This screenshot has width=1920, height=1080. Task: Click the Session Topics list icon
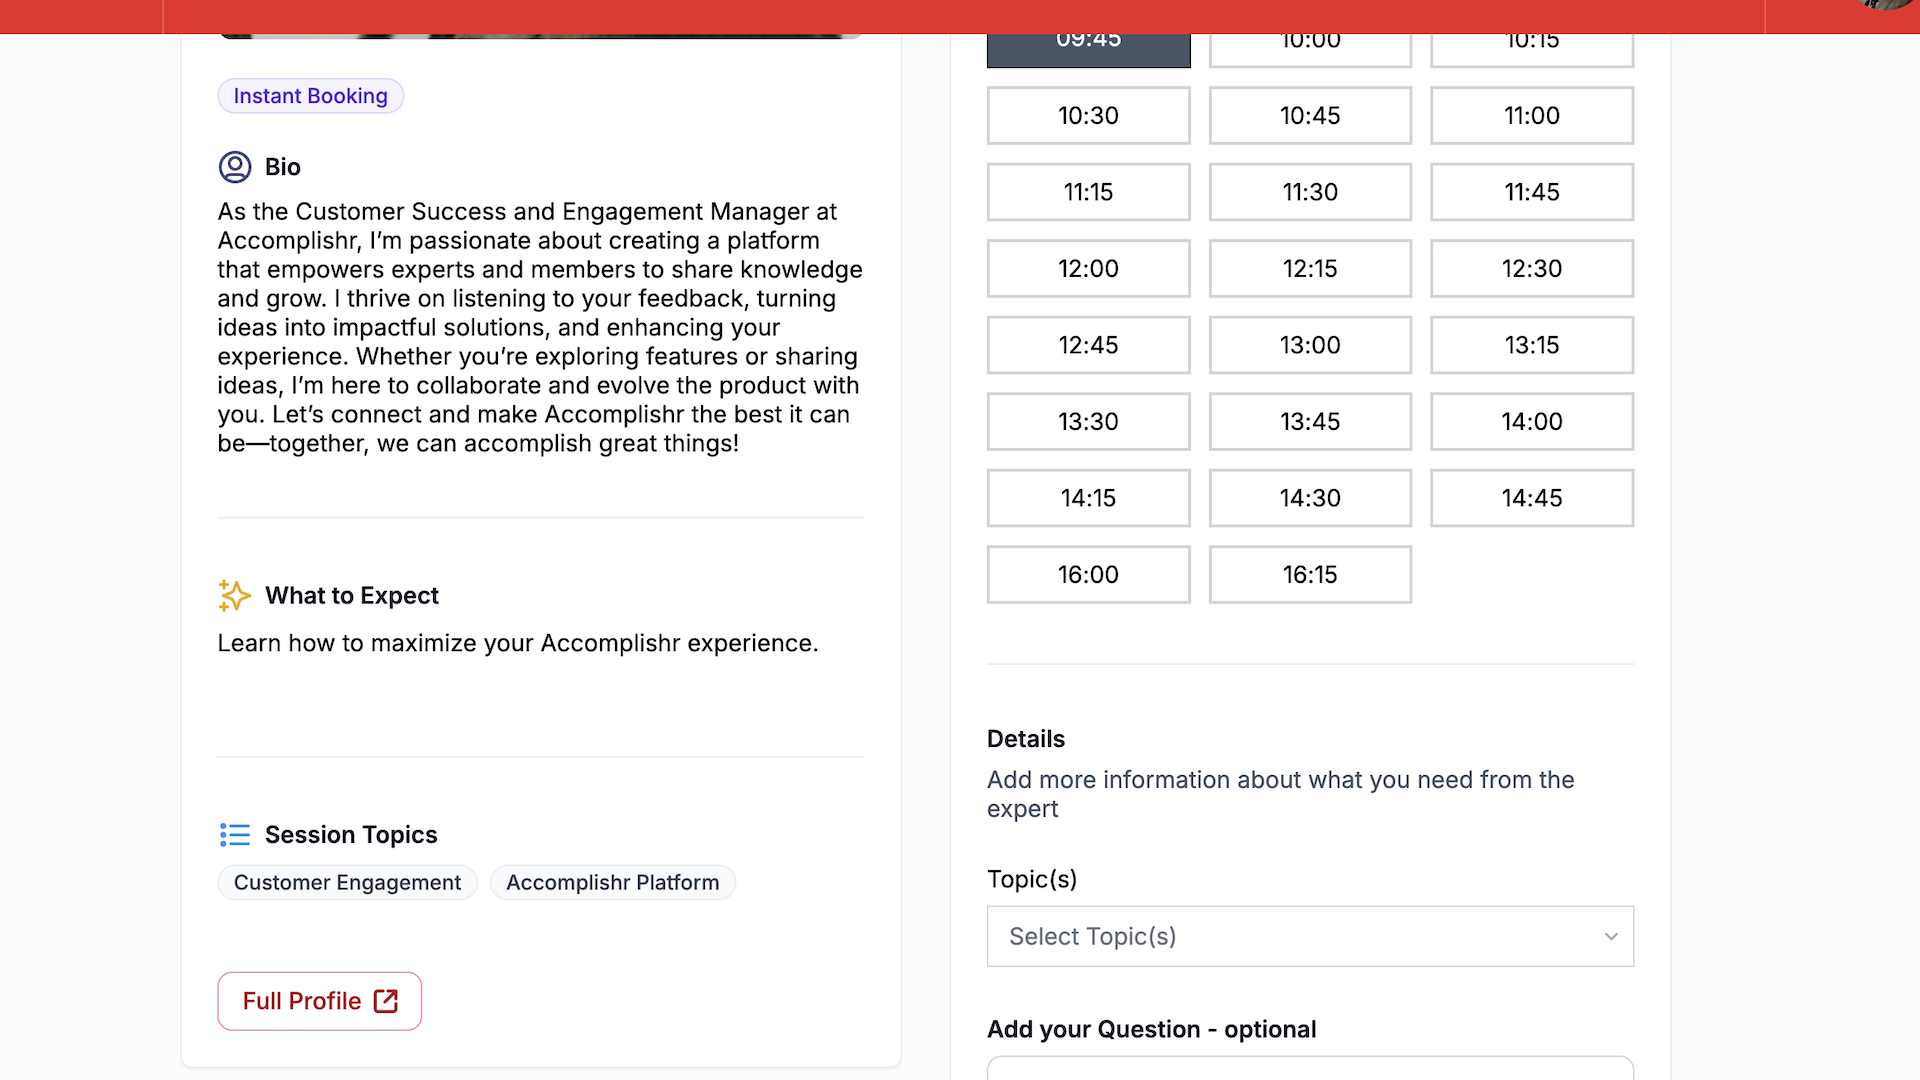235,835
